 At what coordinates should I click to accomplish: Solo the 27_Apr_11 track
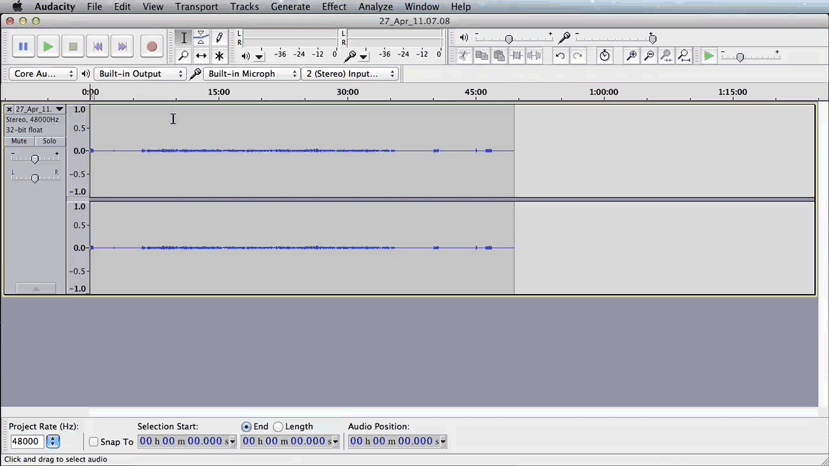coord(49,141)
